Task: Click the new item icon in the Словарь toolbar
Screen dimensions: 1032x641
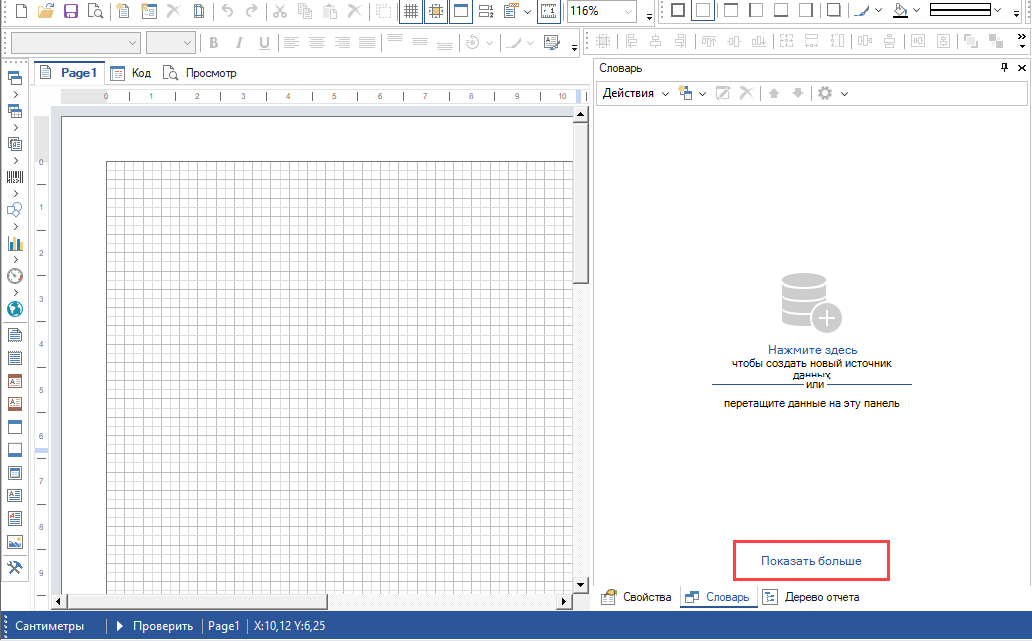Action: 686,93
